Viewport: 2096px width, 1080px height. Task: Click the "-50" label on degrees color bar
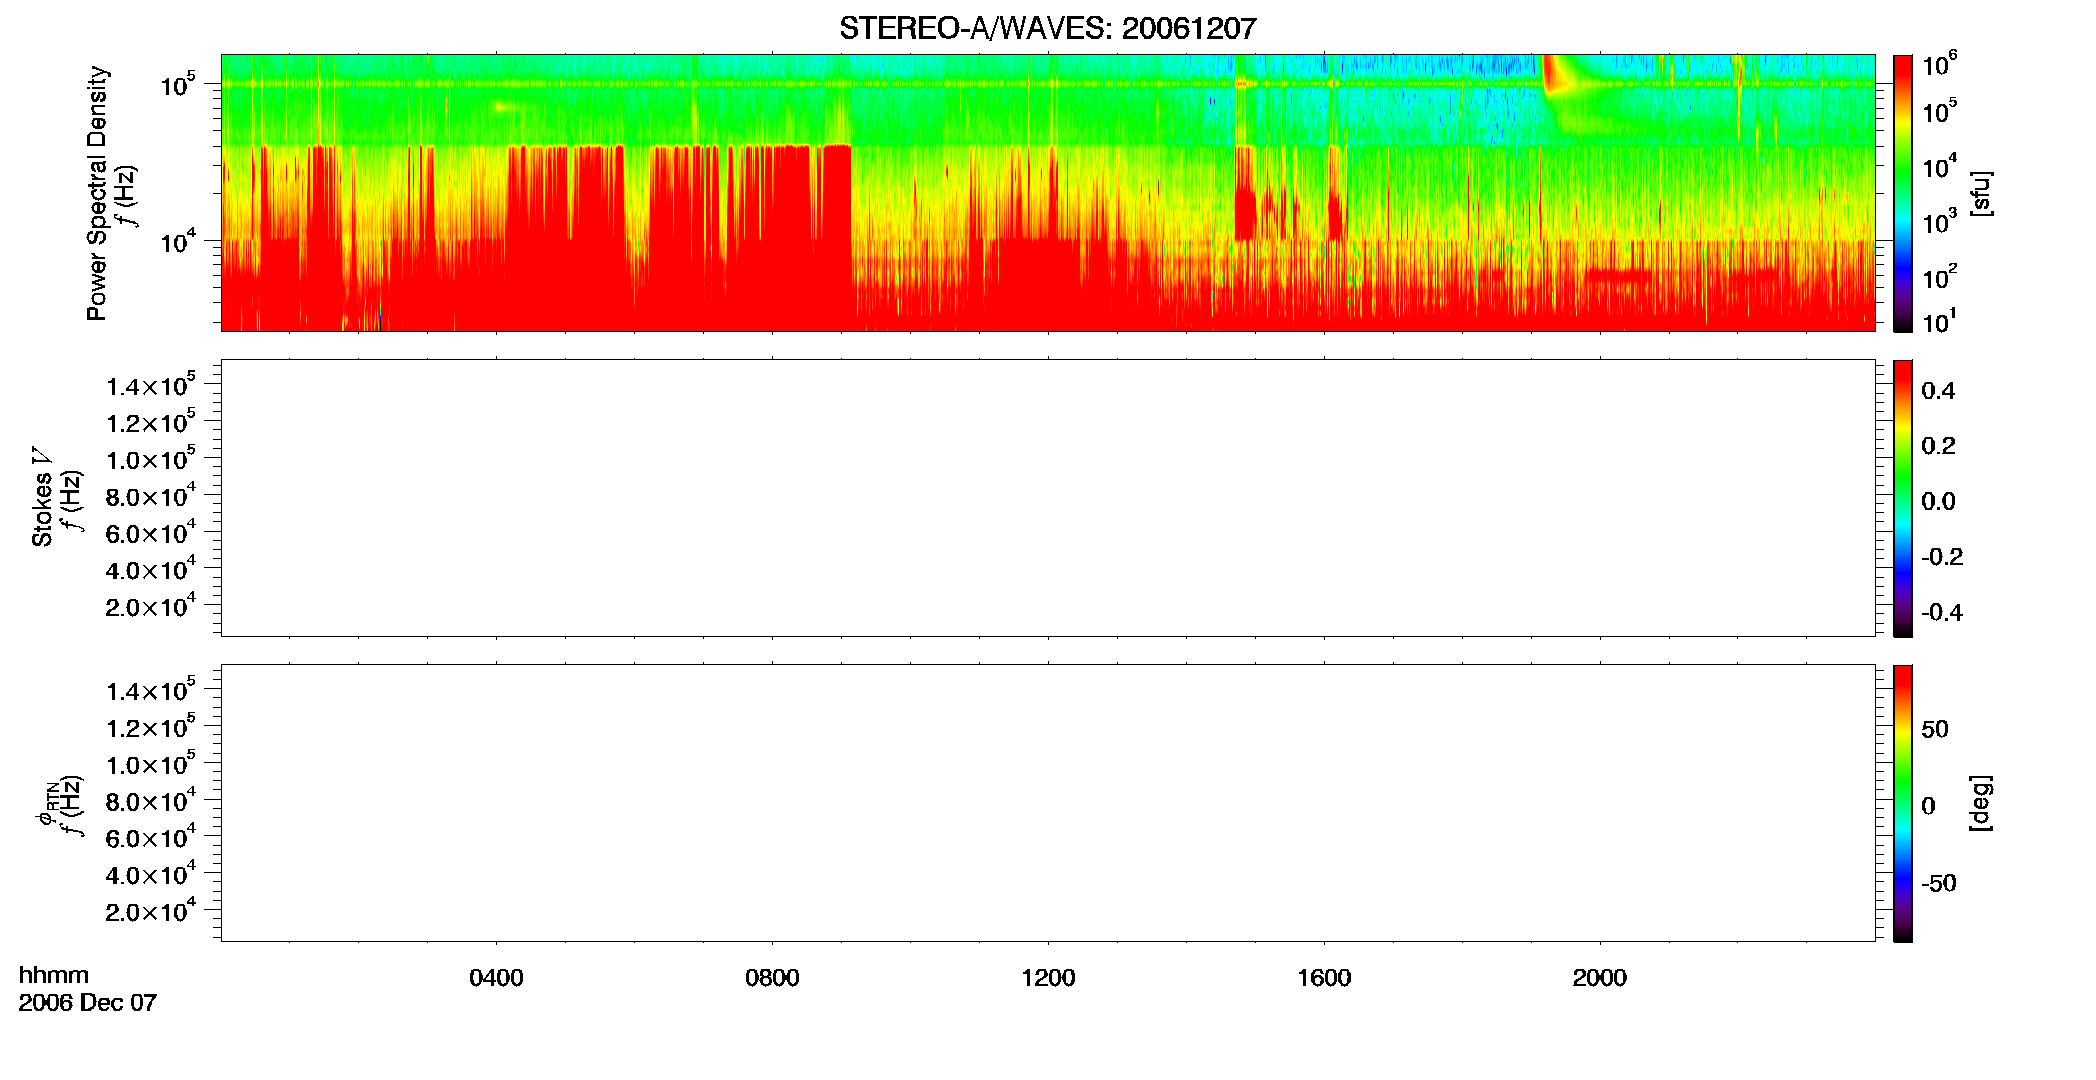[x=1939, y=883]
